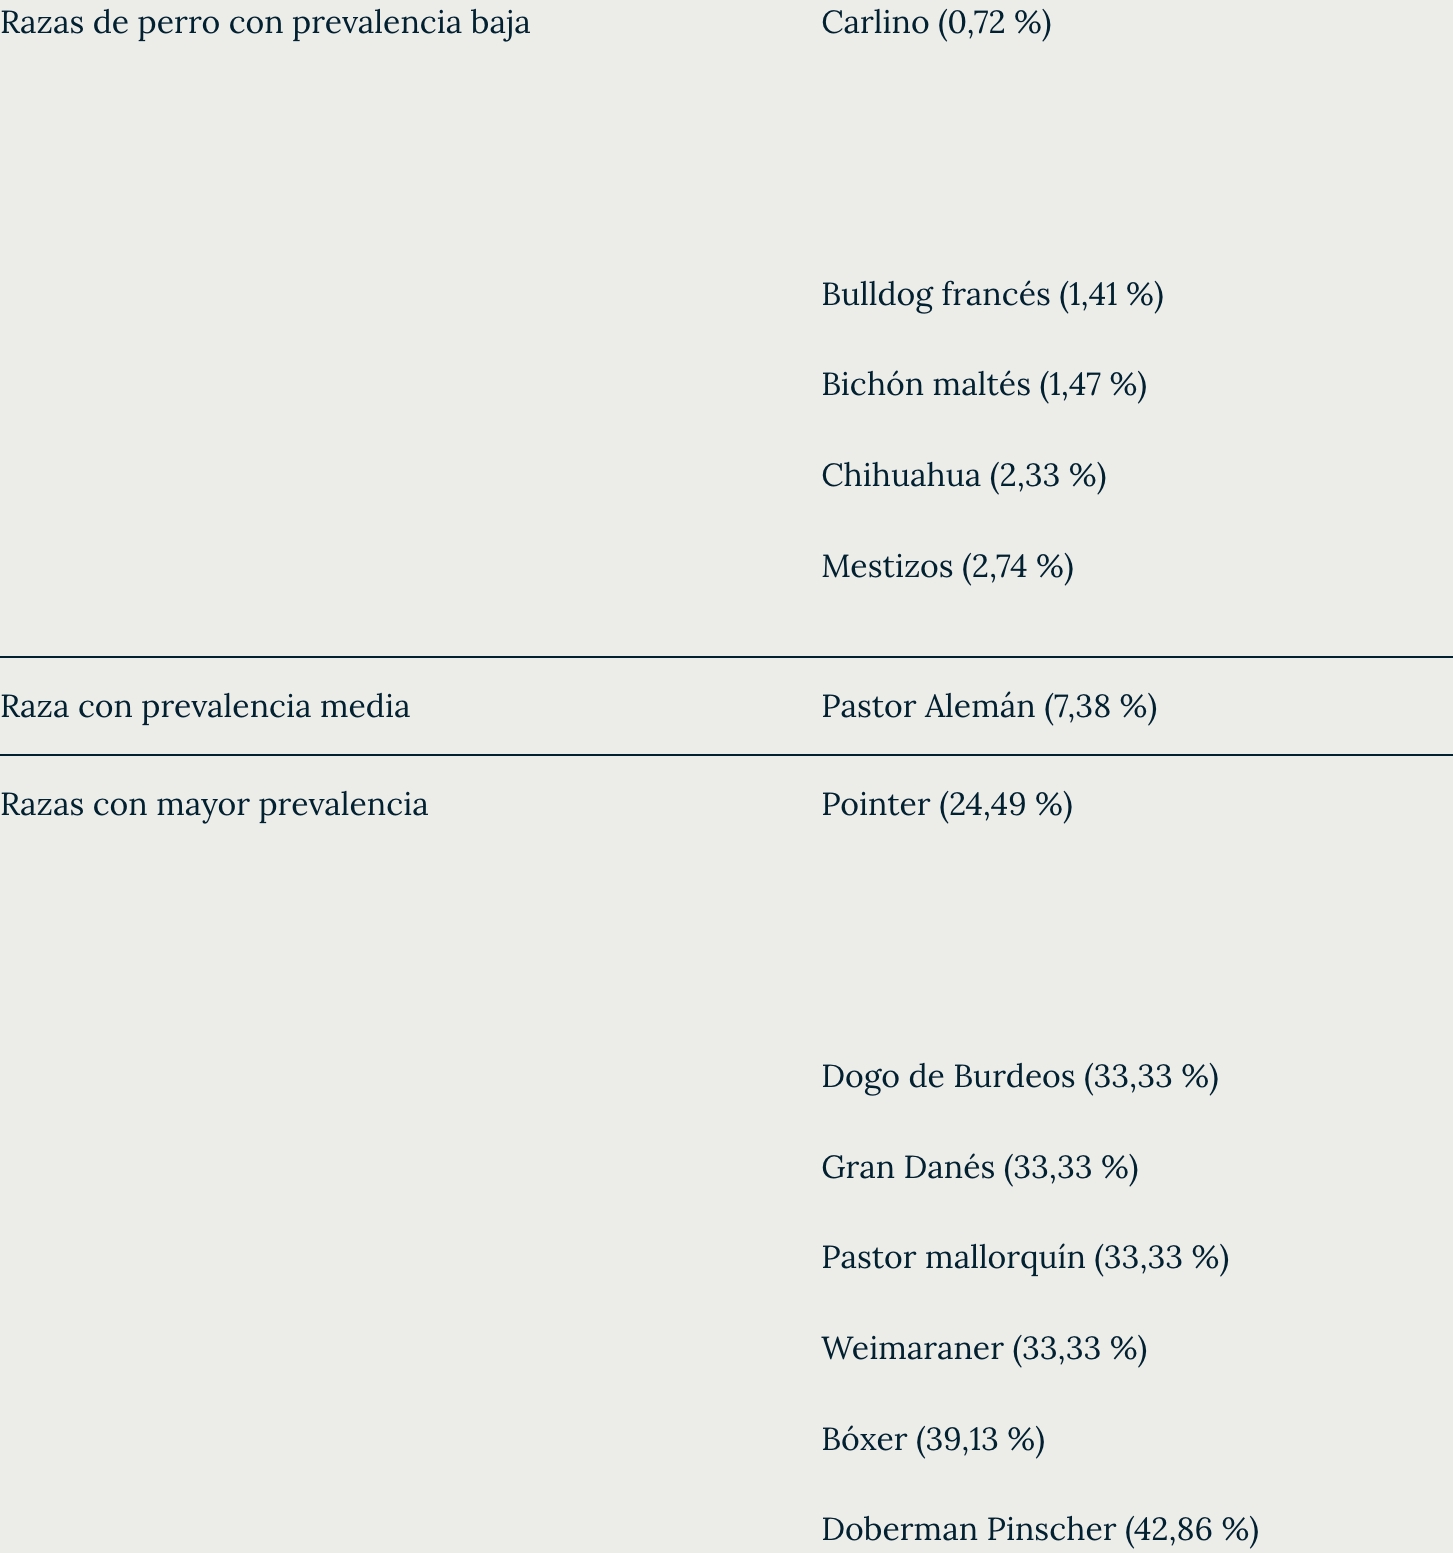The image size is (1453, 1553).
Task: Select the Pointer (24,49 %) entry
Action: click(947, 804)
